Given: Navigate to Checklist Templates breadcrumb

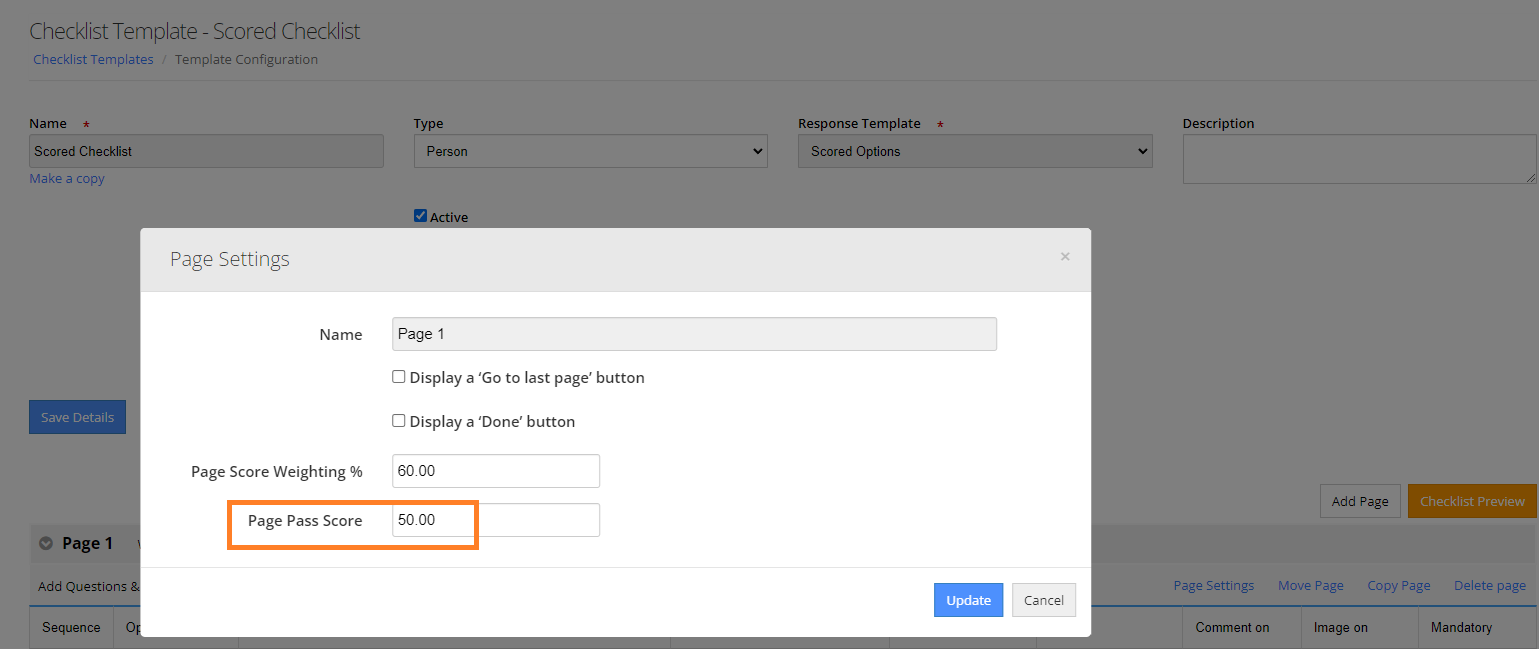Looking at the screenshot, I should pyautogui.click(x=93, y=59).
